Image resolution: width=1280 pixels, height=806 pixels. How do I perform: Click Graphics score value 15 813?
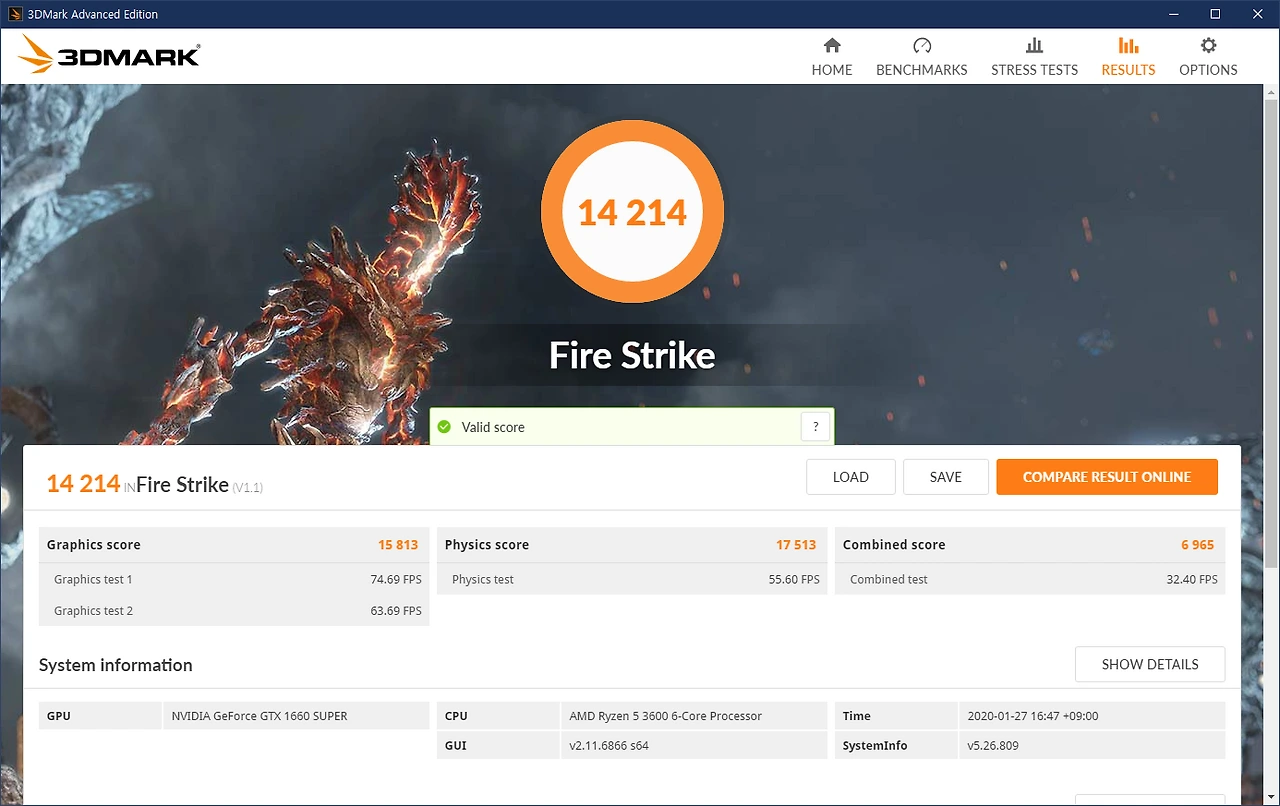(398, 545)
